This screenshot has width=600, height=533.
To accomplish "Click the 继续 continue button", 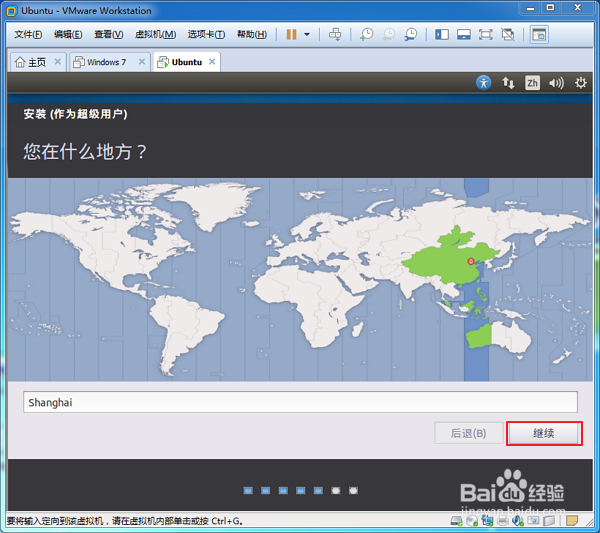I will tap(544, 433).
